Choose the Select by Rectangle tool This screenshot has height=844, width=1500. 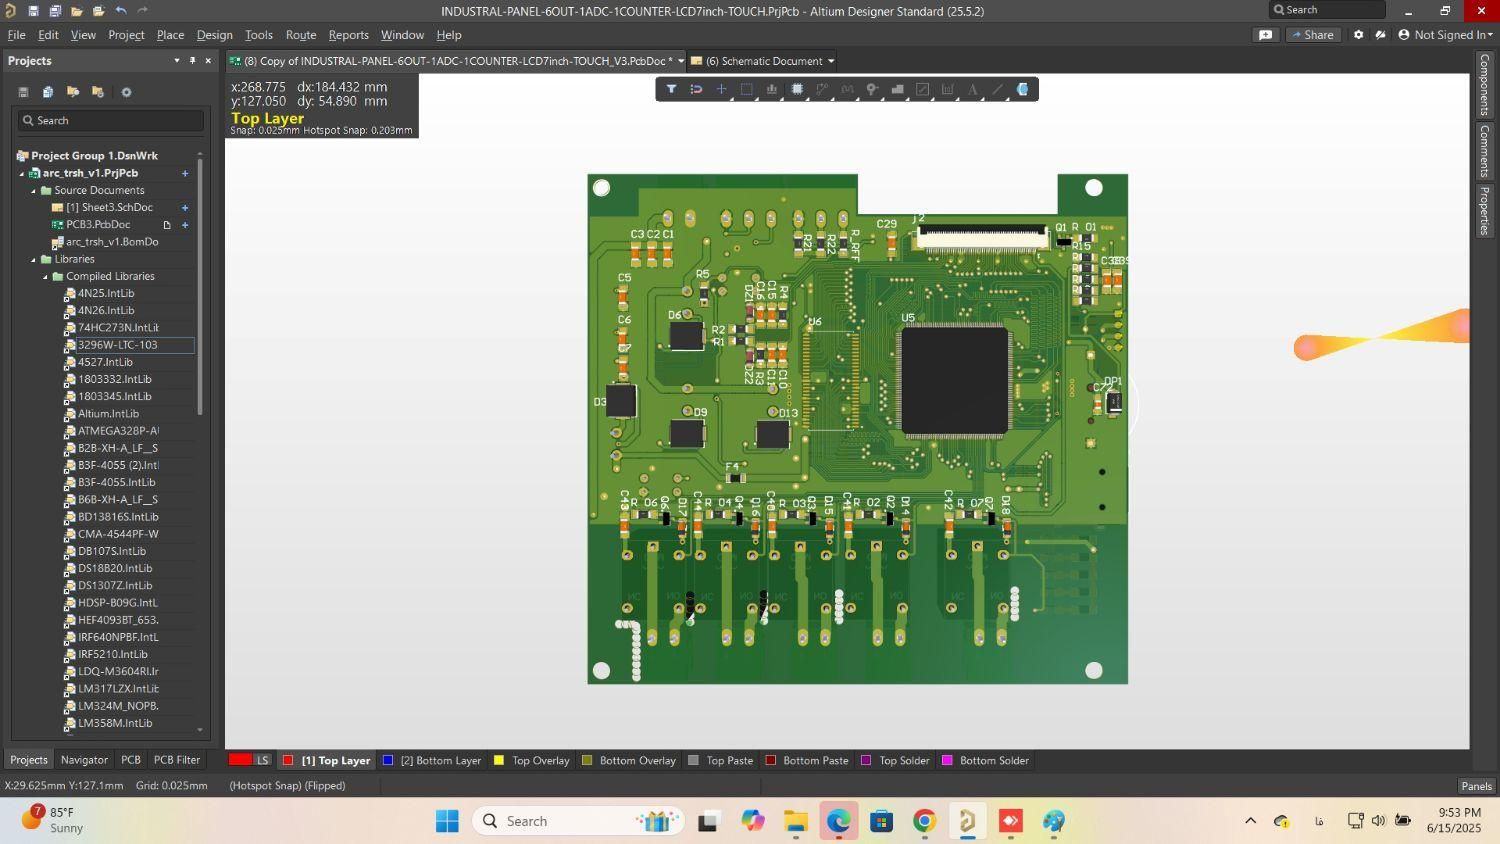tap(746, 89)
